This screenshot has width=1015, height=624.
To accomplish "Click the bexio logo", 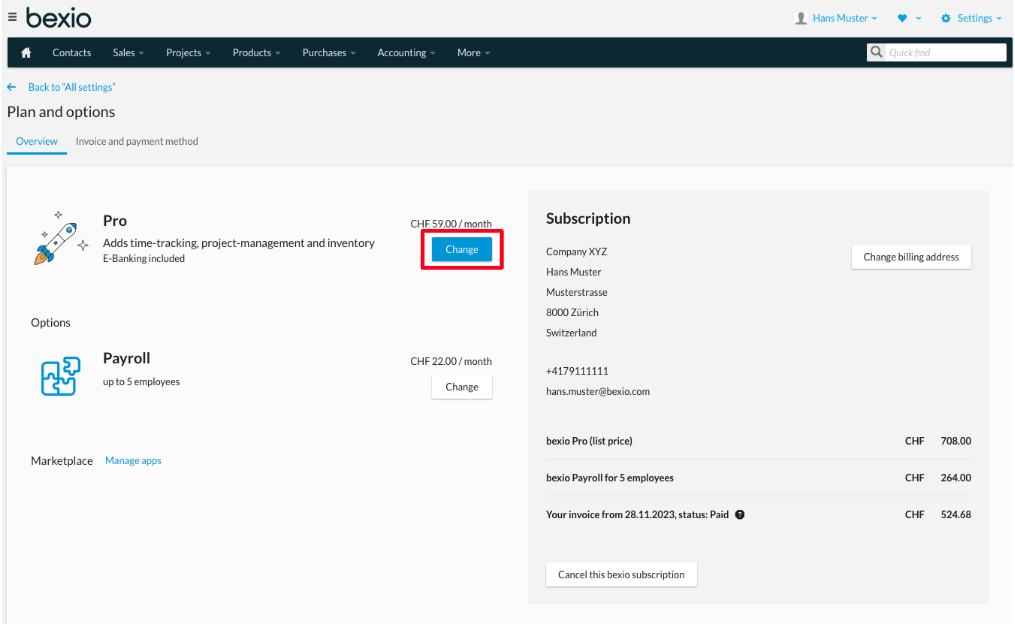I will (x=60, y=17).
